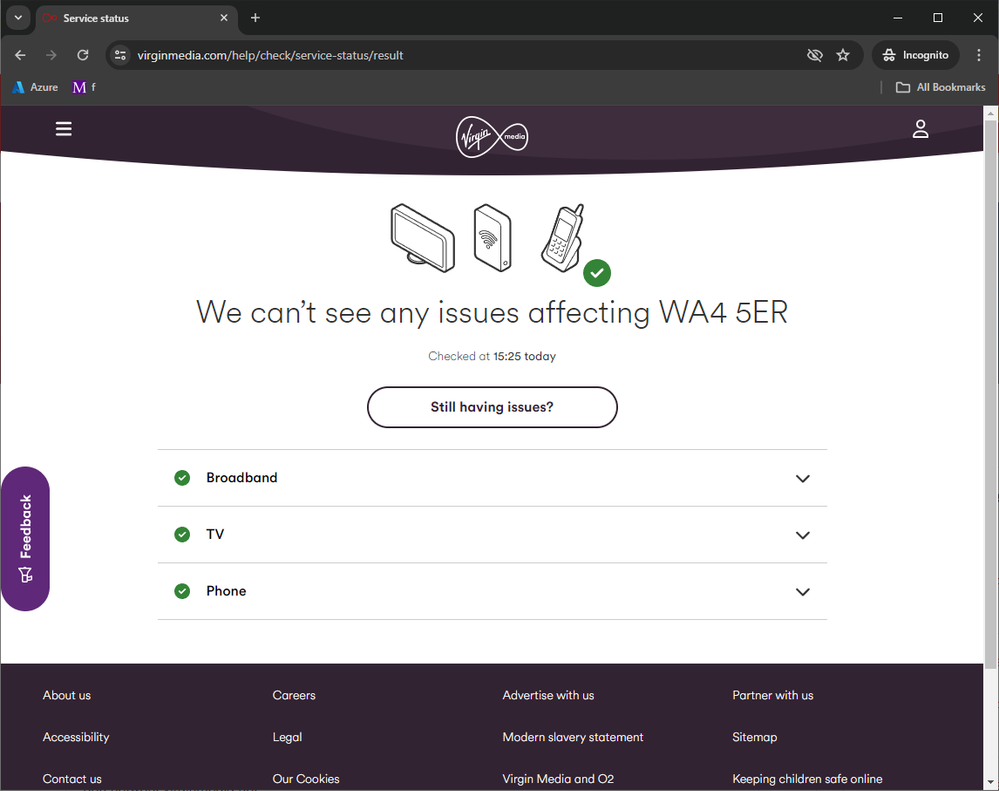Image resolution: width=999 pixels, height=791 pixels.
Task: Click the browser back arrow
Action: point(20,55)
